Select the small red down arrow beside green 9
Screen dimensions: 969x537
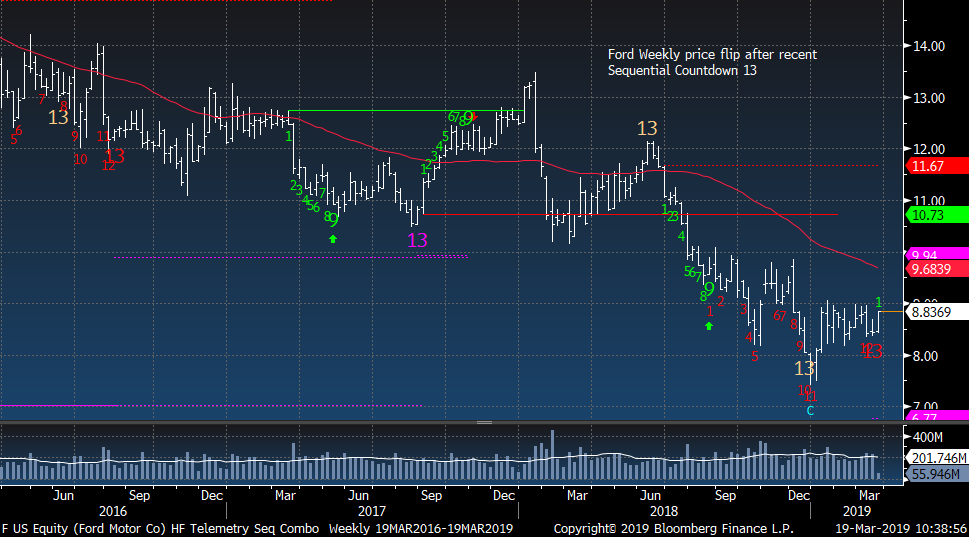tap(475, 117)
